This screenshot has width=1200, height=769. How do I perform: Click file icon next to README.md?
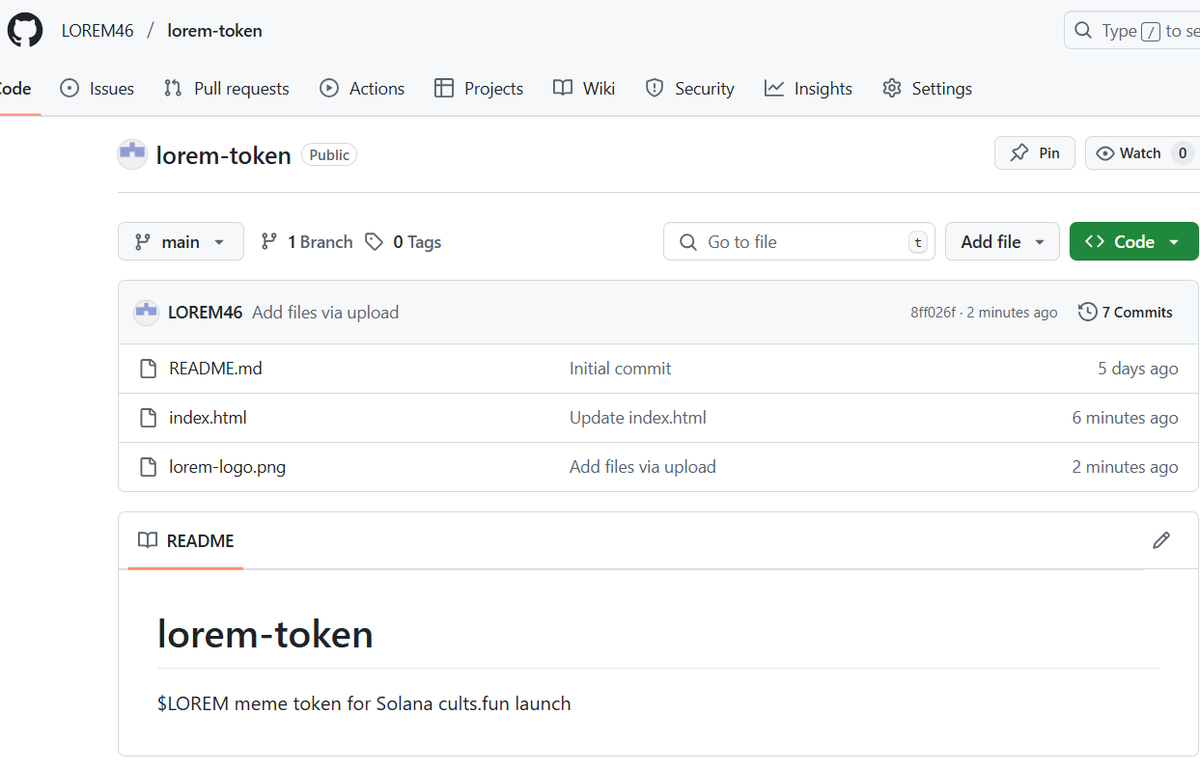(x=148, y=368)
